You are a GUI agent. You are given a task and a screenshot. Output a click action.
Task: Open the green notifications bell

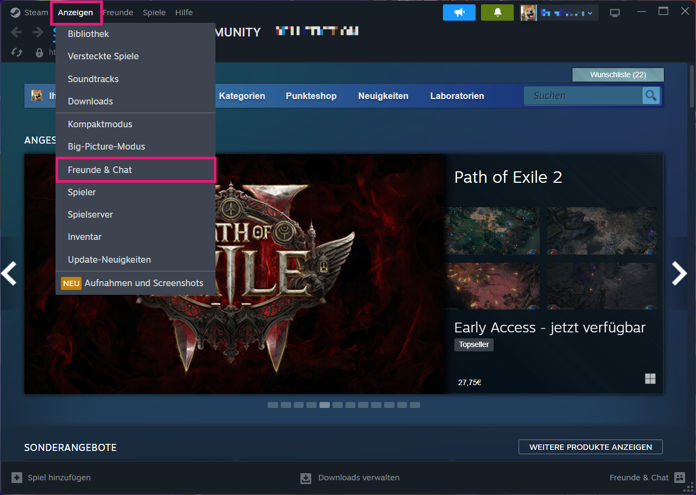click(497, 12)
